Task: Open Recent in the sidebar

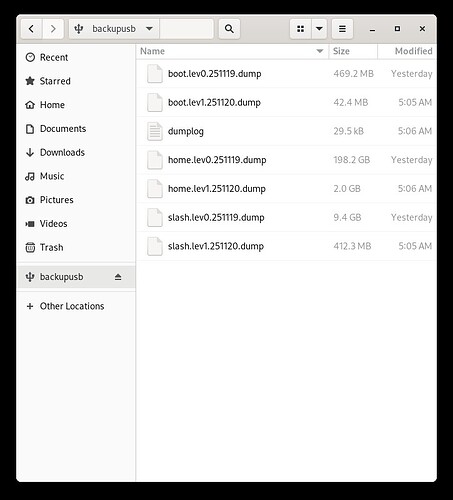Action: pyautogui.click(x=76, y=57)
